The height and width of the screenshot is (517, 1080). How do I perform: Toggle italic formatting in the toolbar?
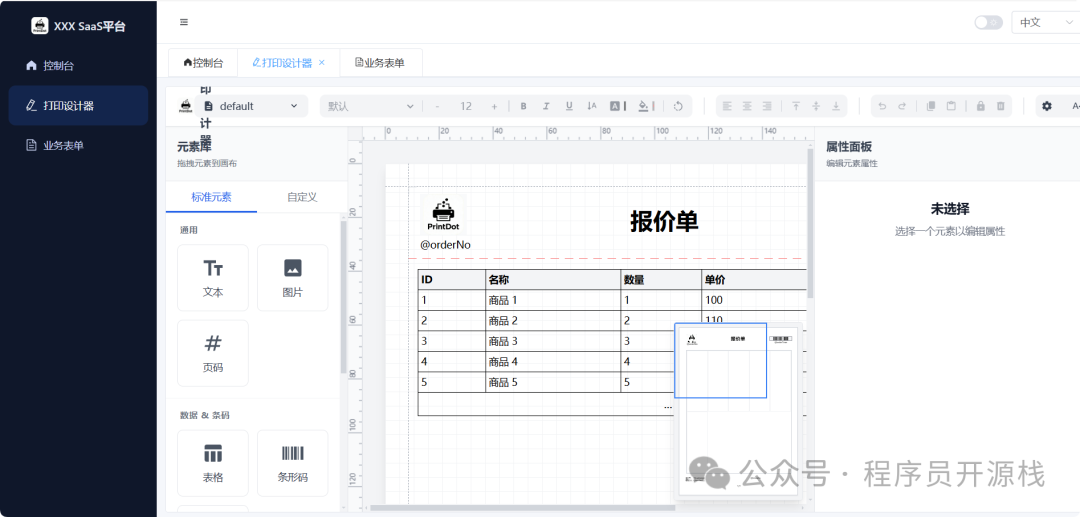coord(546,106)
